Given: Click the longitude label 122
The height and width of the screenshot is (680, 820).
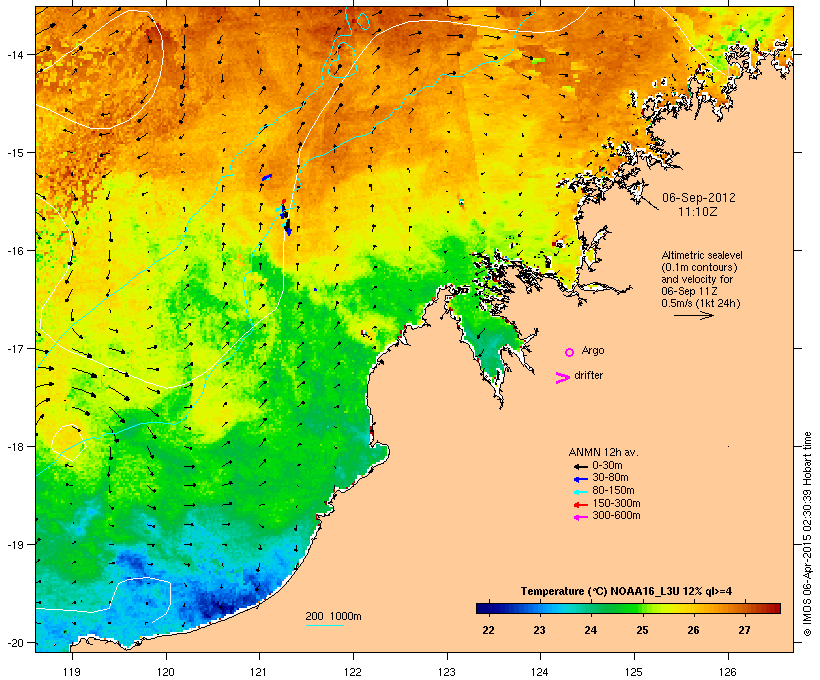Looking at the screenshot, I should pos(353,672).
